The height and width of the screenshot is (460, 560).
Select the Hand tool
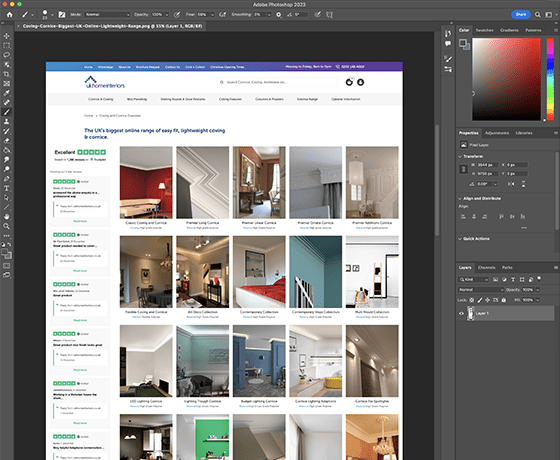[x=6, y=217]
